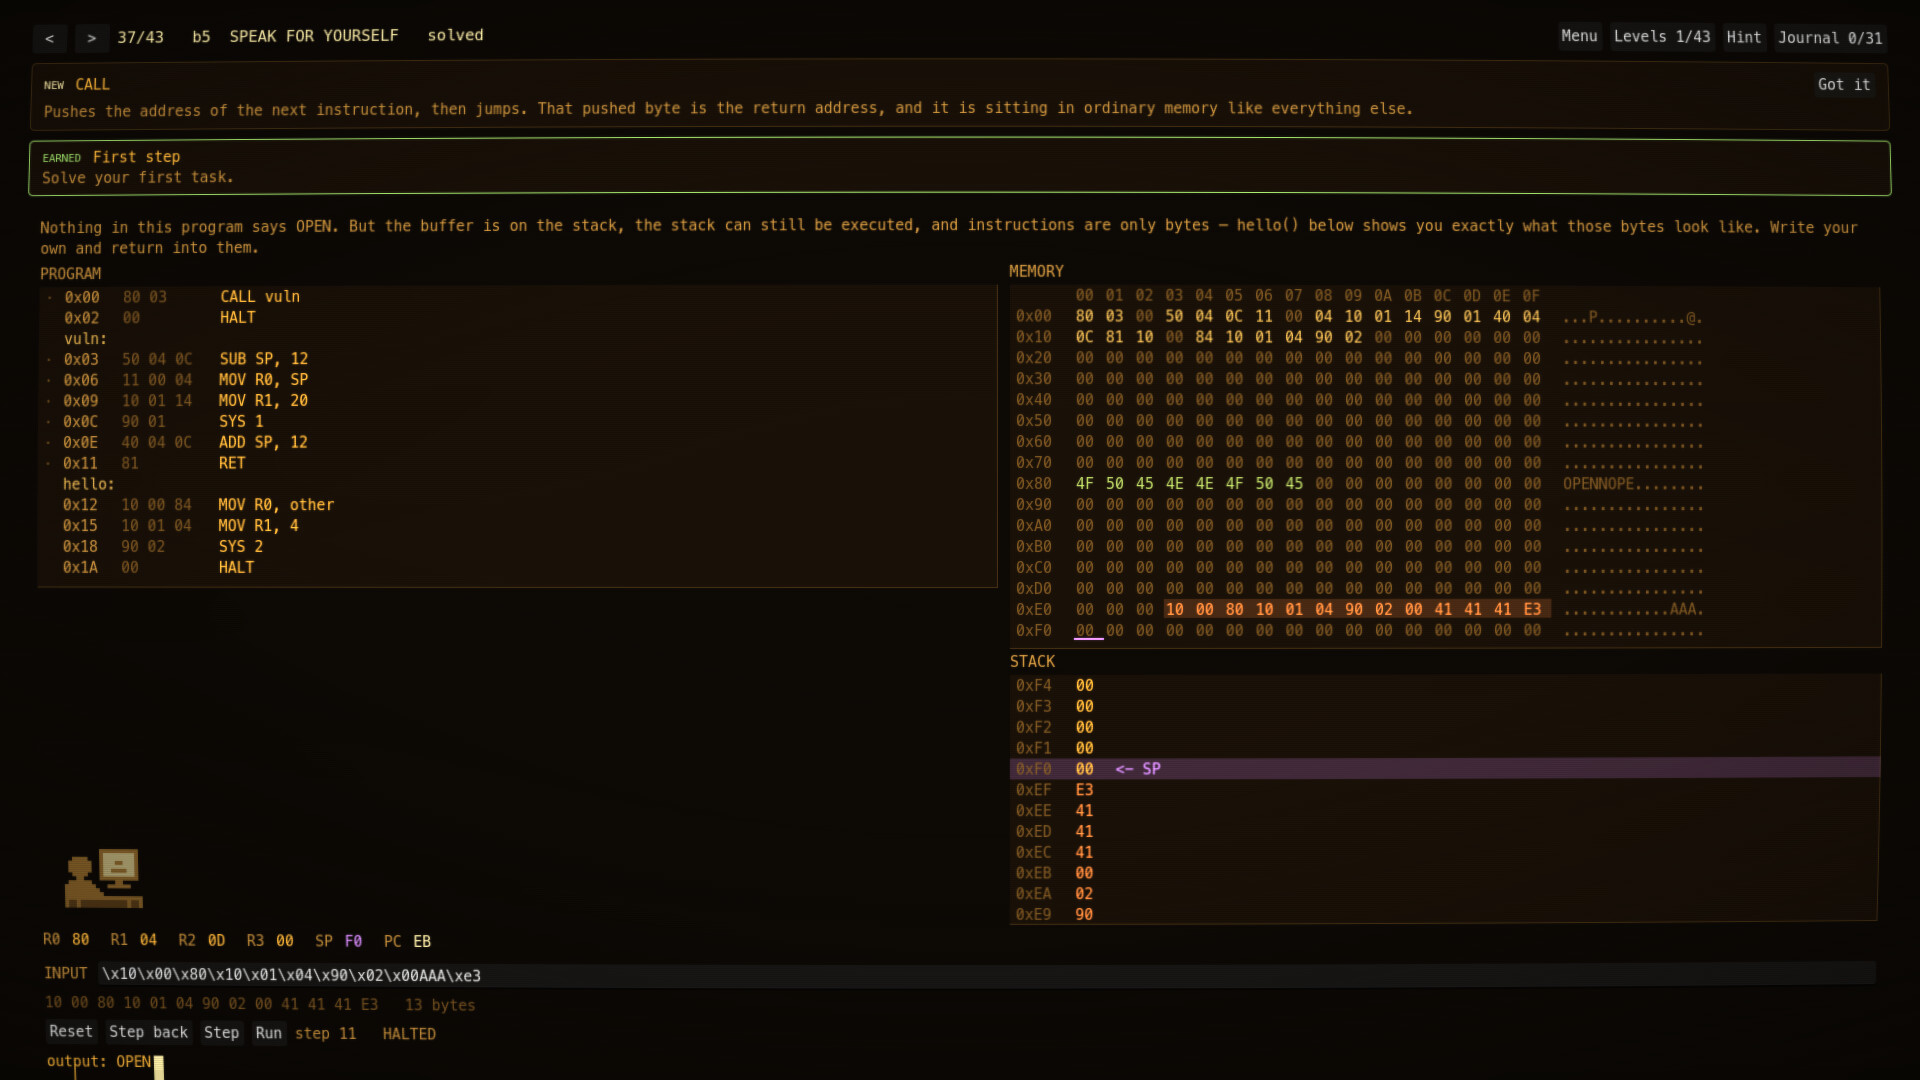Open Journal 0/31

point(1829,38)
